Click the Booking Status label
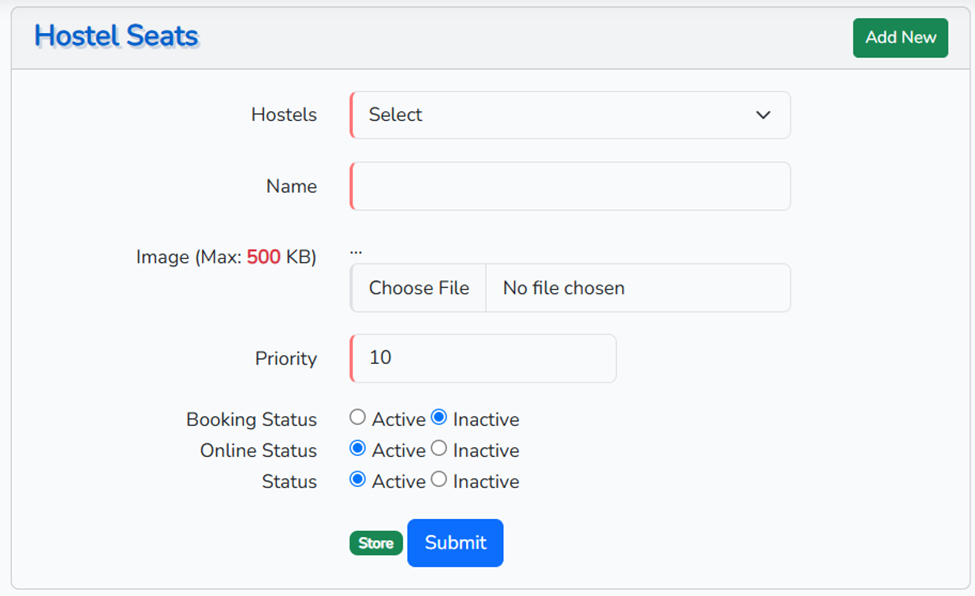The image size is (975, 596). 251,420
